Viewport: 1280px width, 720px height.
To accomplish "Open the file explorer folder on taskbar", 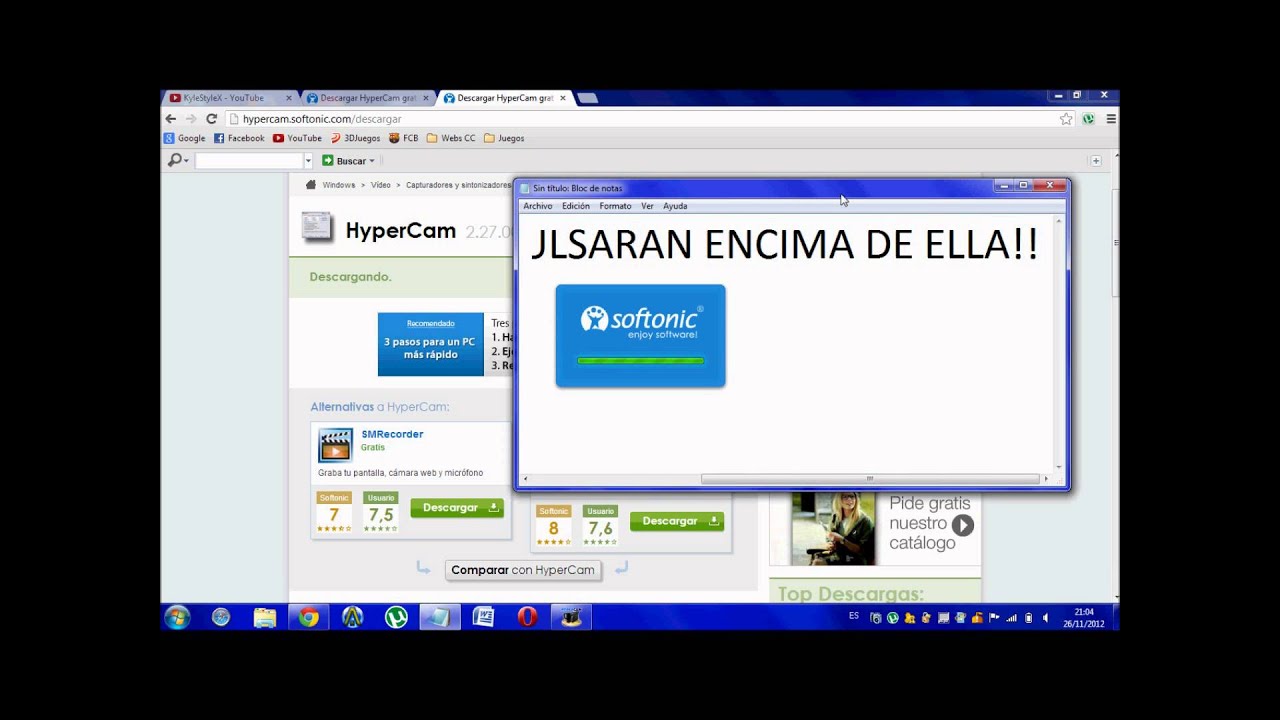I will tap(265, 617).
